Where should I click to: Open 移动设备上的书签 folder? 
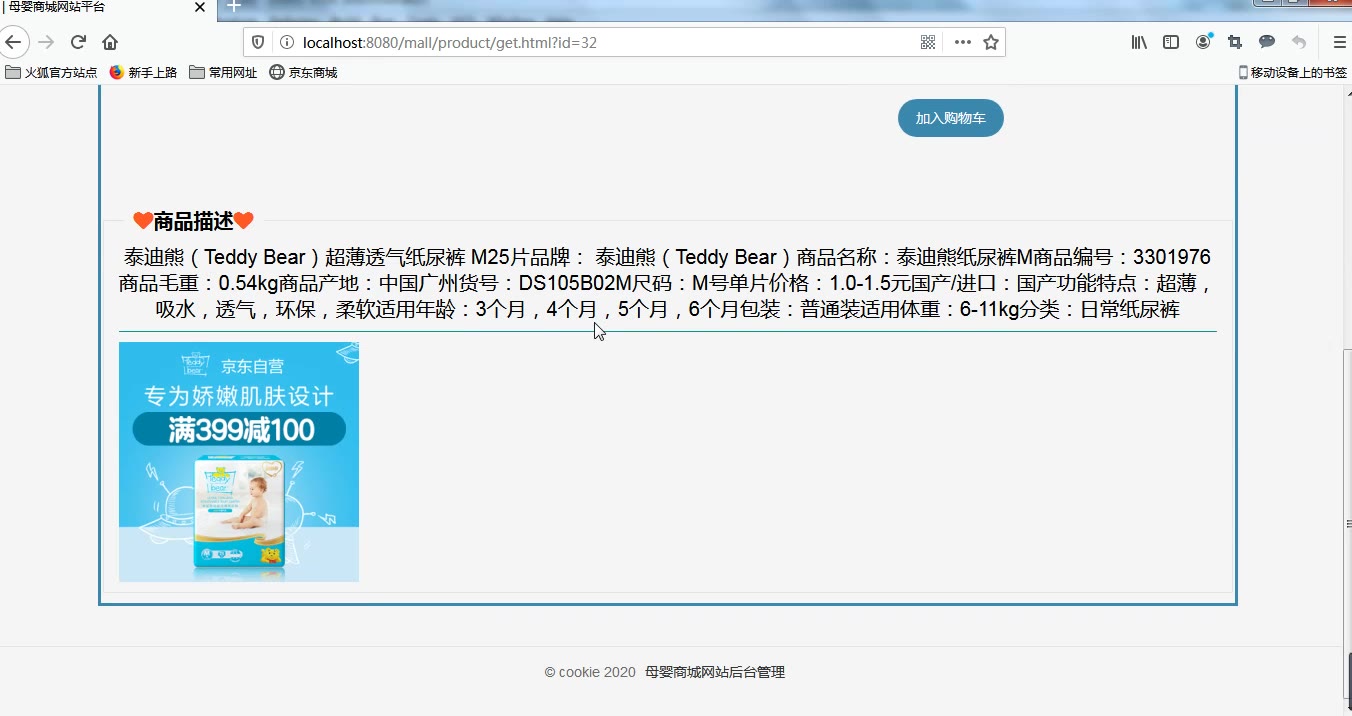[x=1293, y=72]
